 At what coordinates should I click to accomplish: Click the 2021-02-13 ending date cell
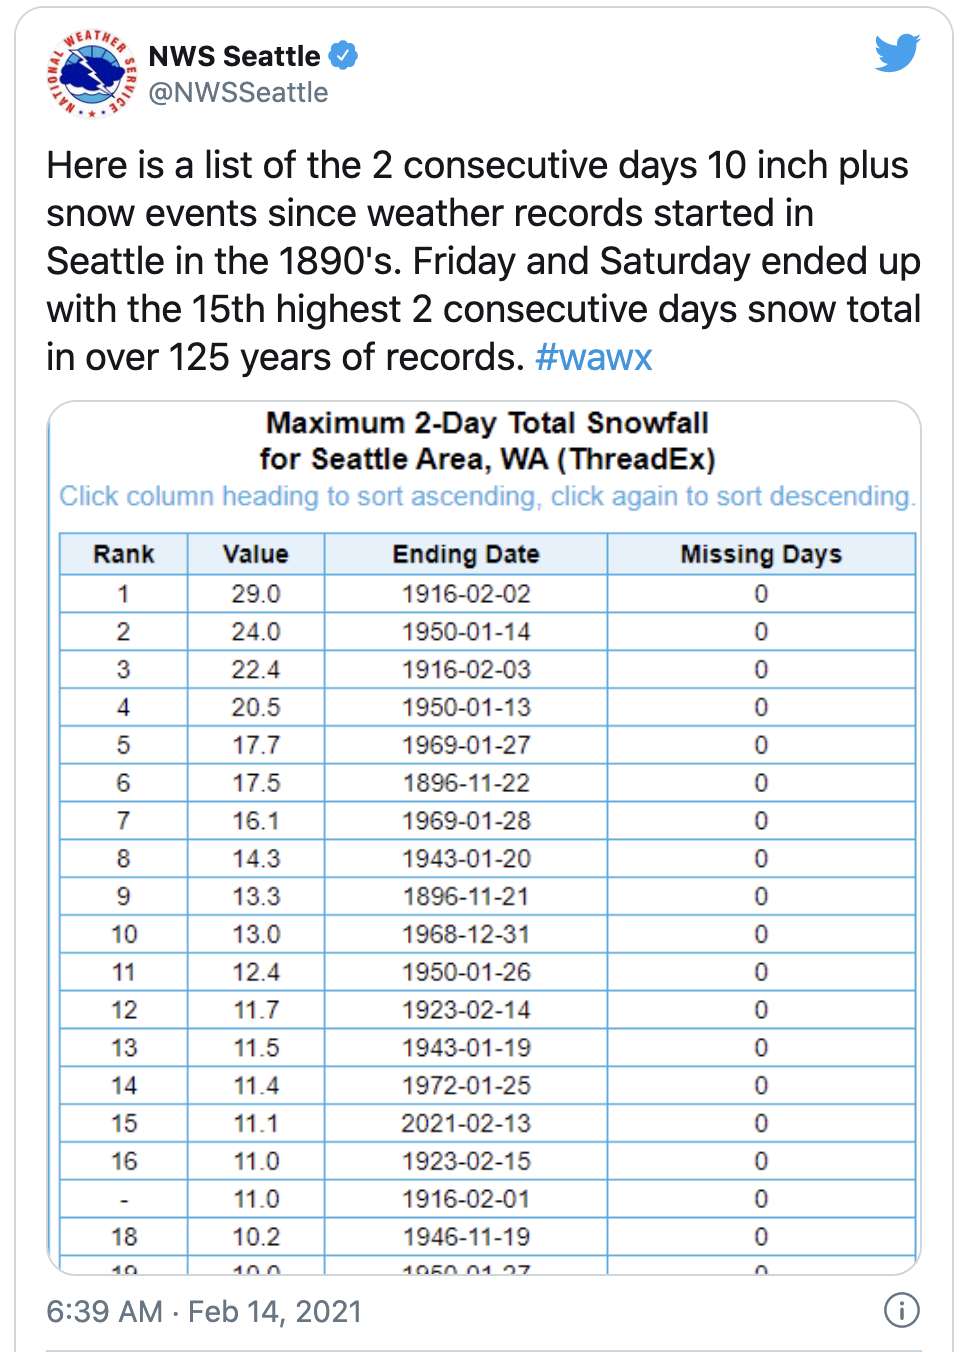[x=466, y=1123]
